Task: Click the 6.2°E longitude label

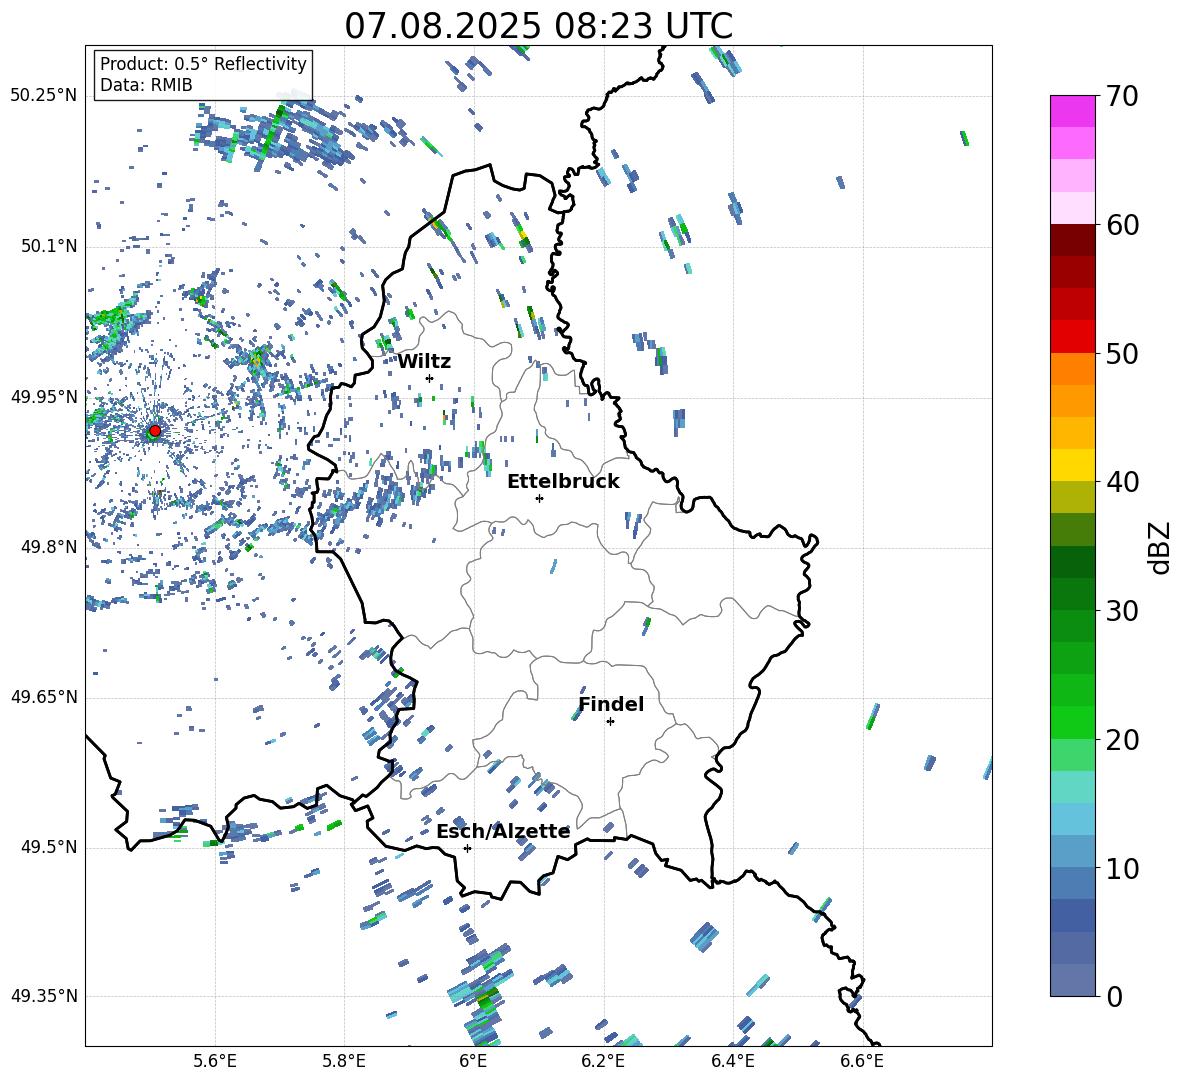Action: [x=603, y=1062]
